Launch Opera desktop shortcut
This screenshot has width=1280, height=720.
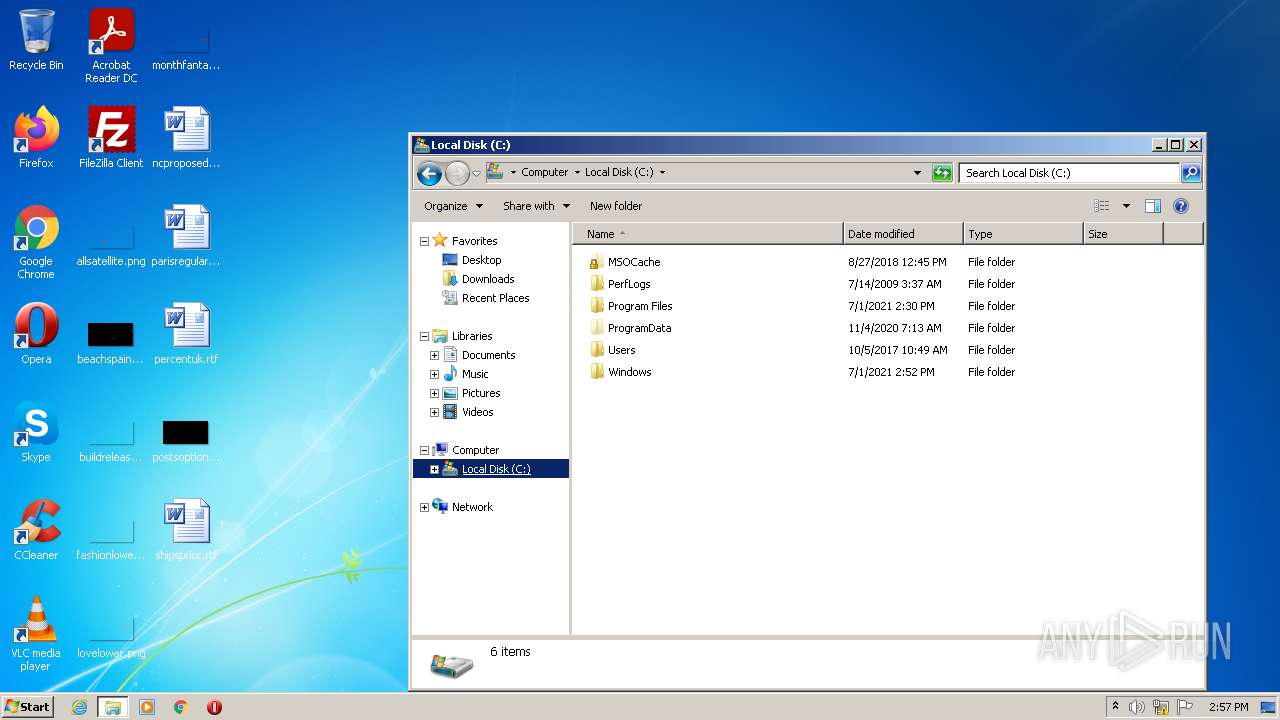[36, 334]
